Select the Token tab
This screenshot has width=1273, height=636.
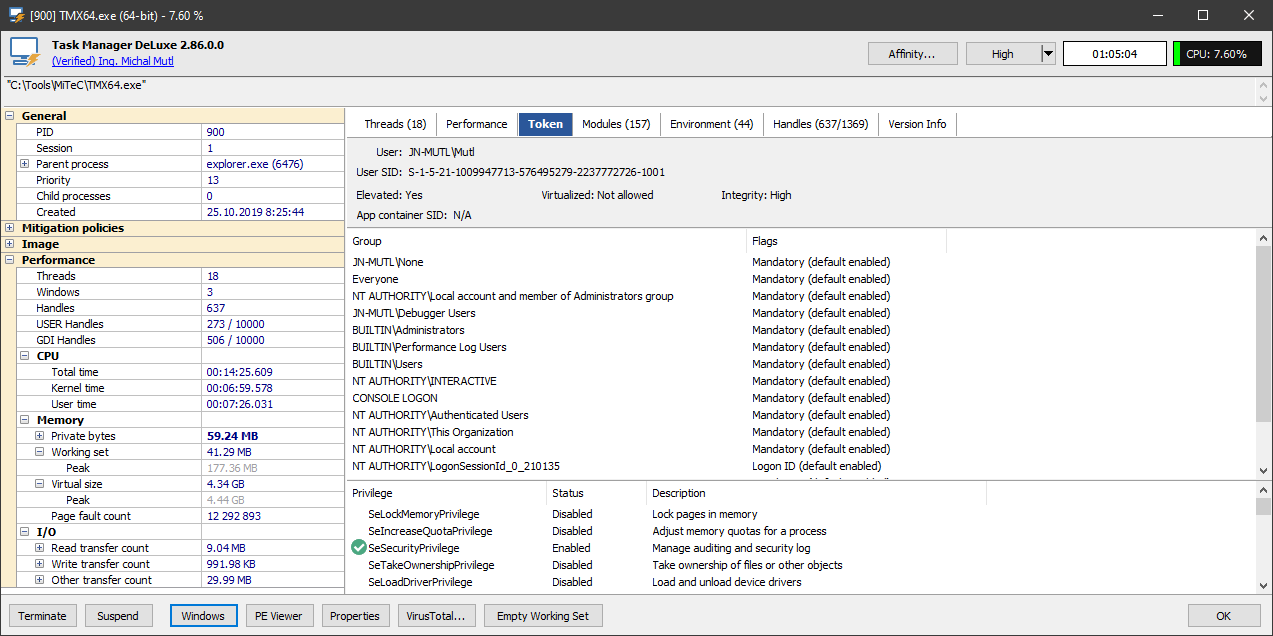point(546,124)
